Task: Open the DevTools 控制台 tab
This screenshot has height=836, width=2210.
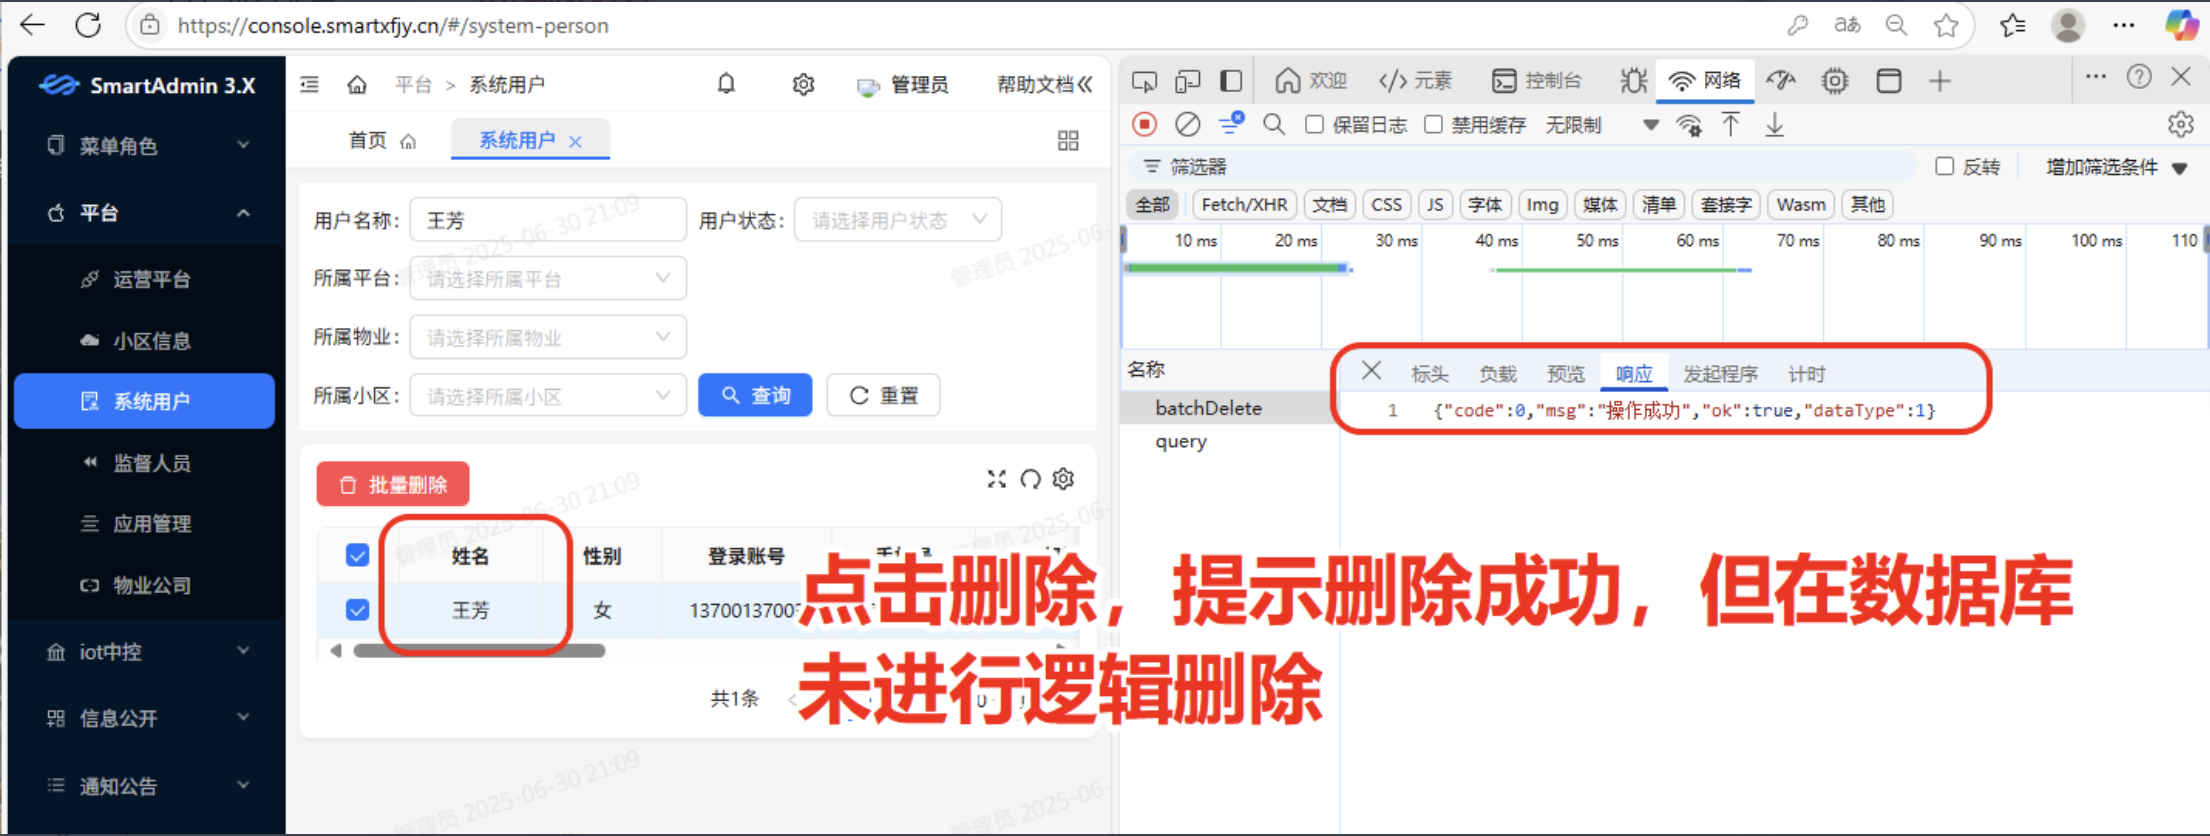Action: coord(1537,81)
